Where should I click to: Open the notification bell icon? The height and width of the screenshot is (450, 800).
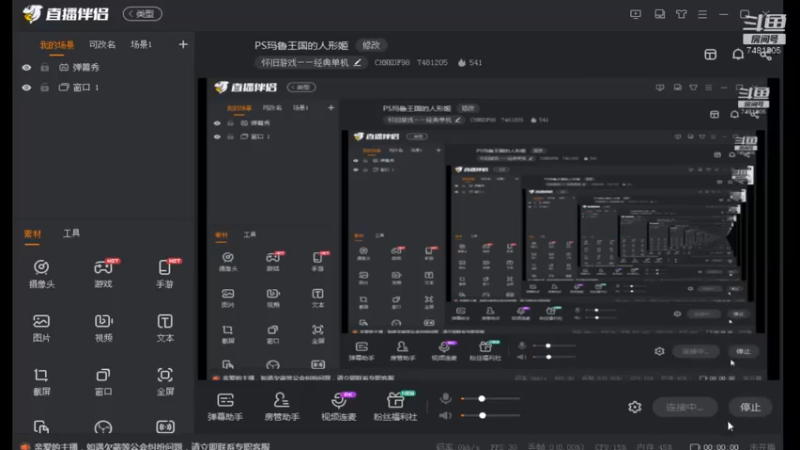point(738,55)
